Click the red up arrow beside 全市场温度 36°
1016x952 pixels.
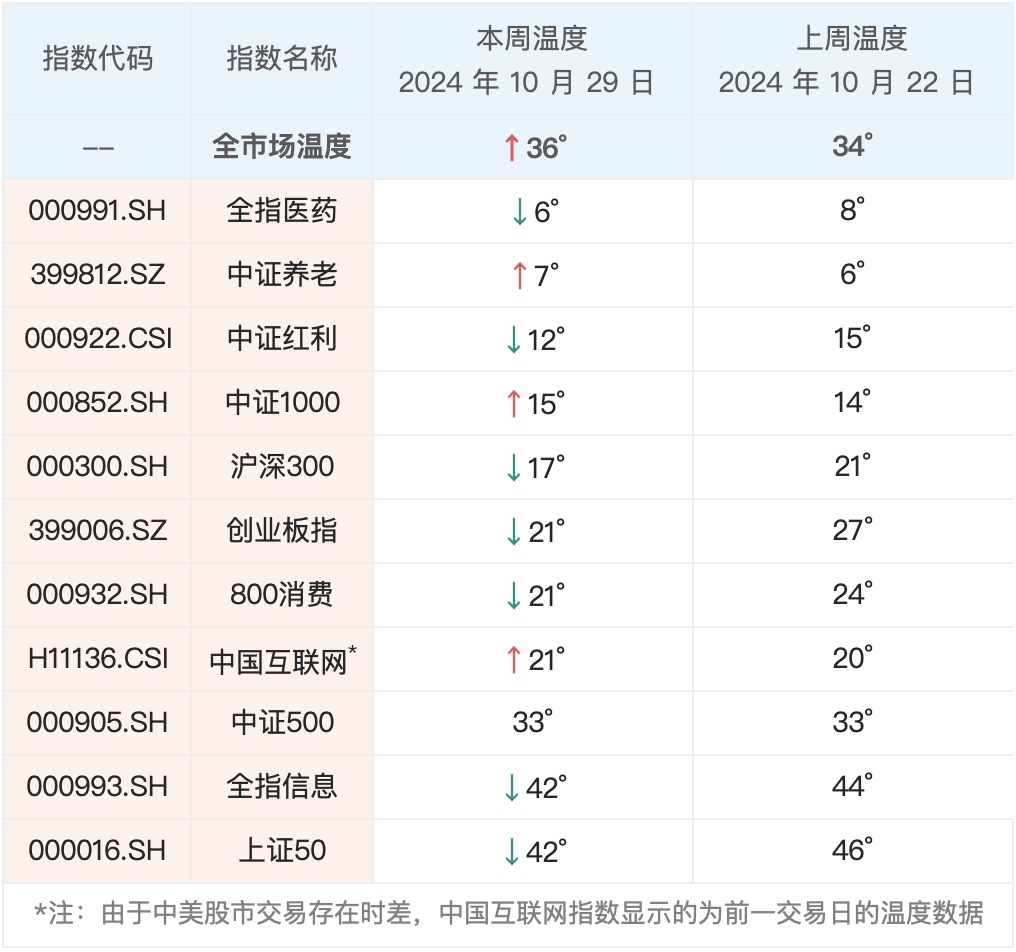tap(512, 148)
